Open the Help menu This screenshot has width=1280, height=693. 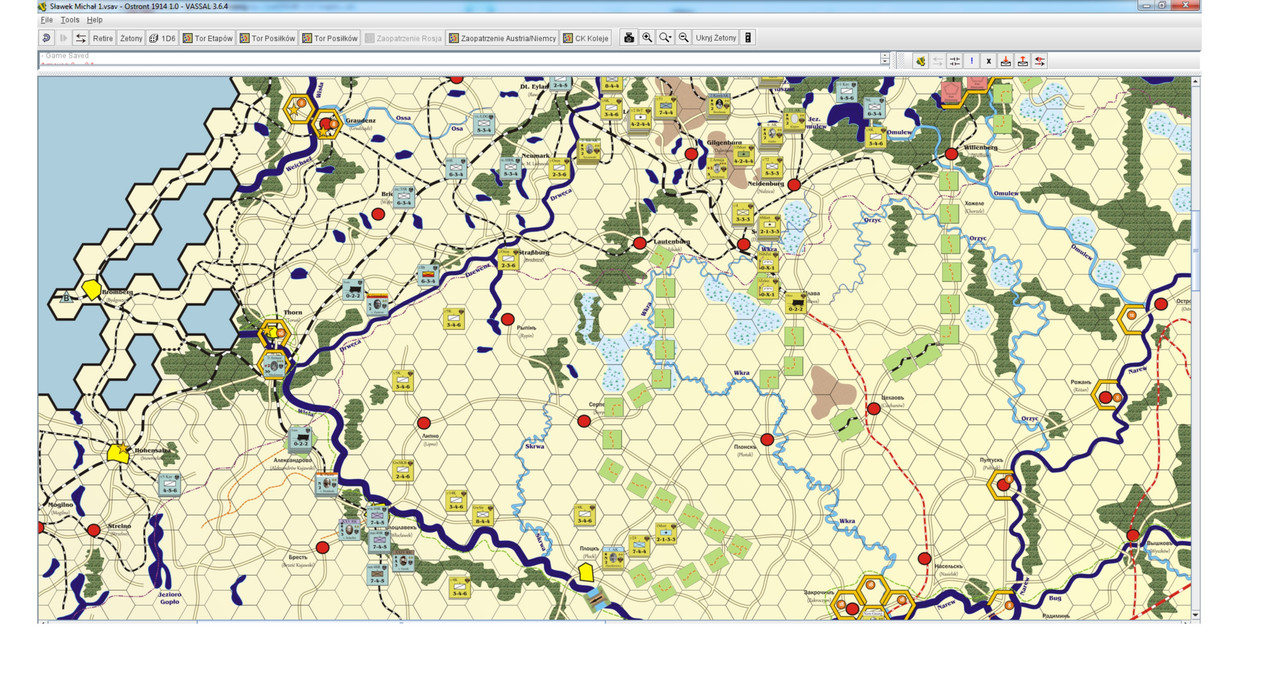95,20
